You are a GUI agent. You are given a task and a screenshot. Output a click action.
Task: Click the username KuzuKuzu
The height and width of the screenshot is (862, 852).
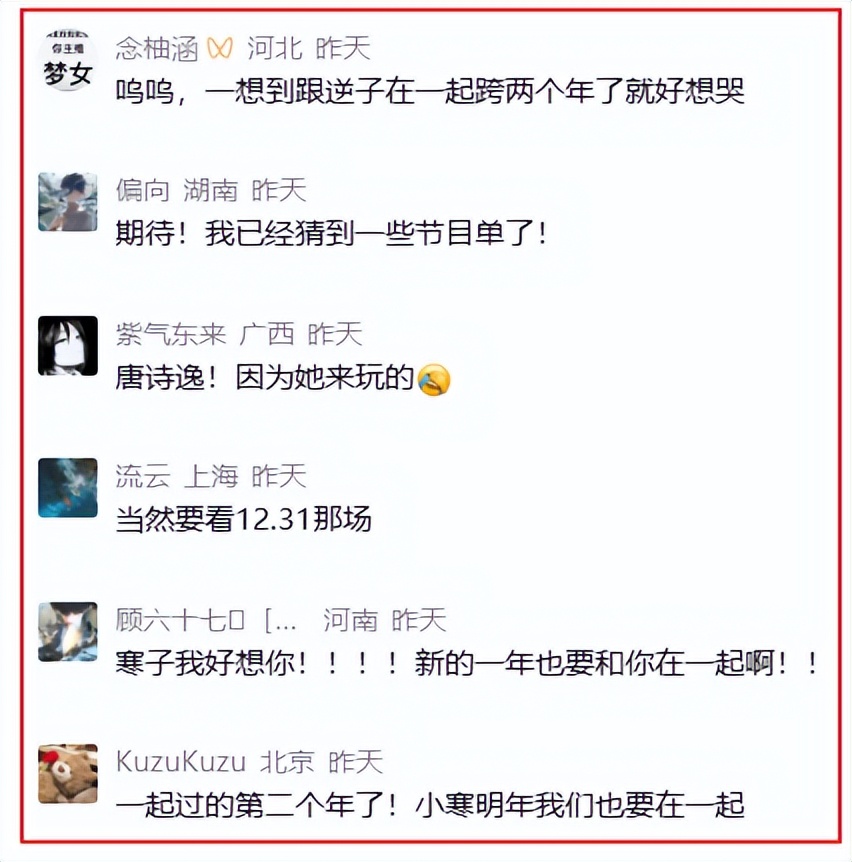(181, 762)
